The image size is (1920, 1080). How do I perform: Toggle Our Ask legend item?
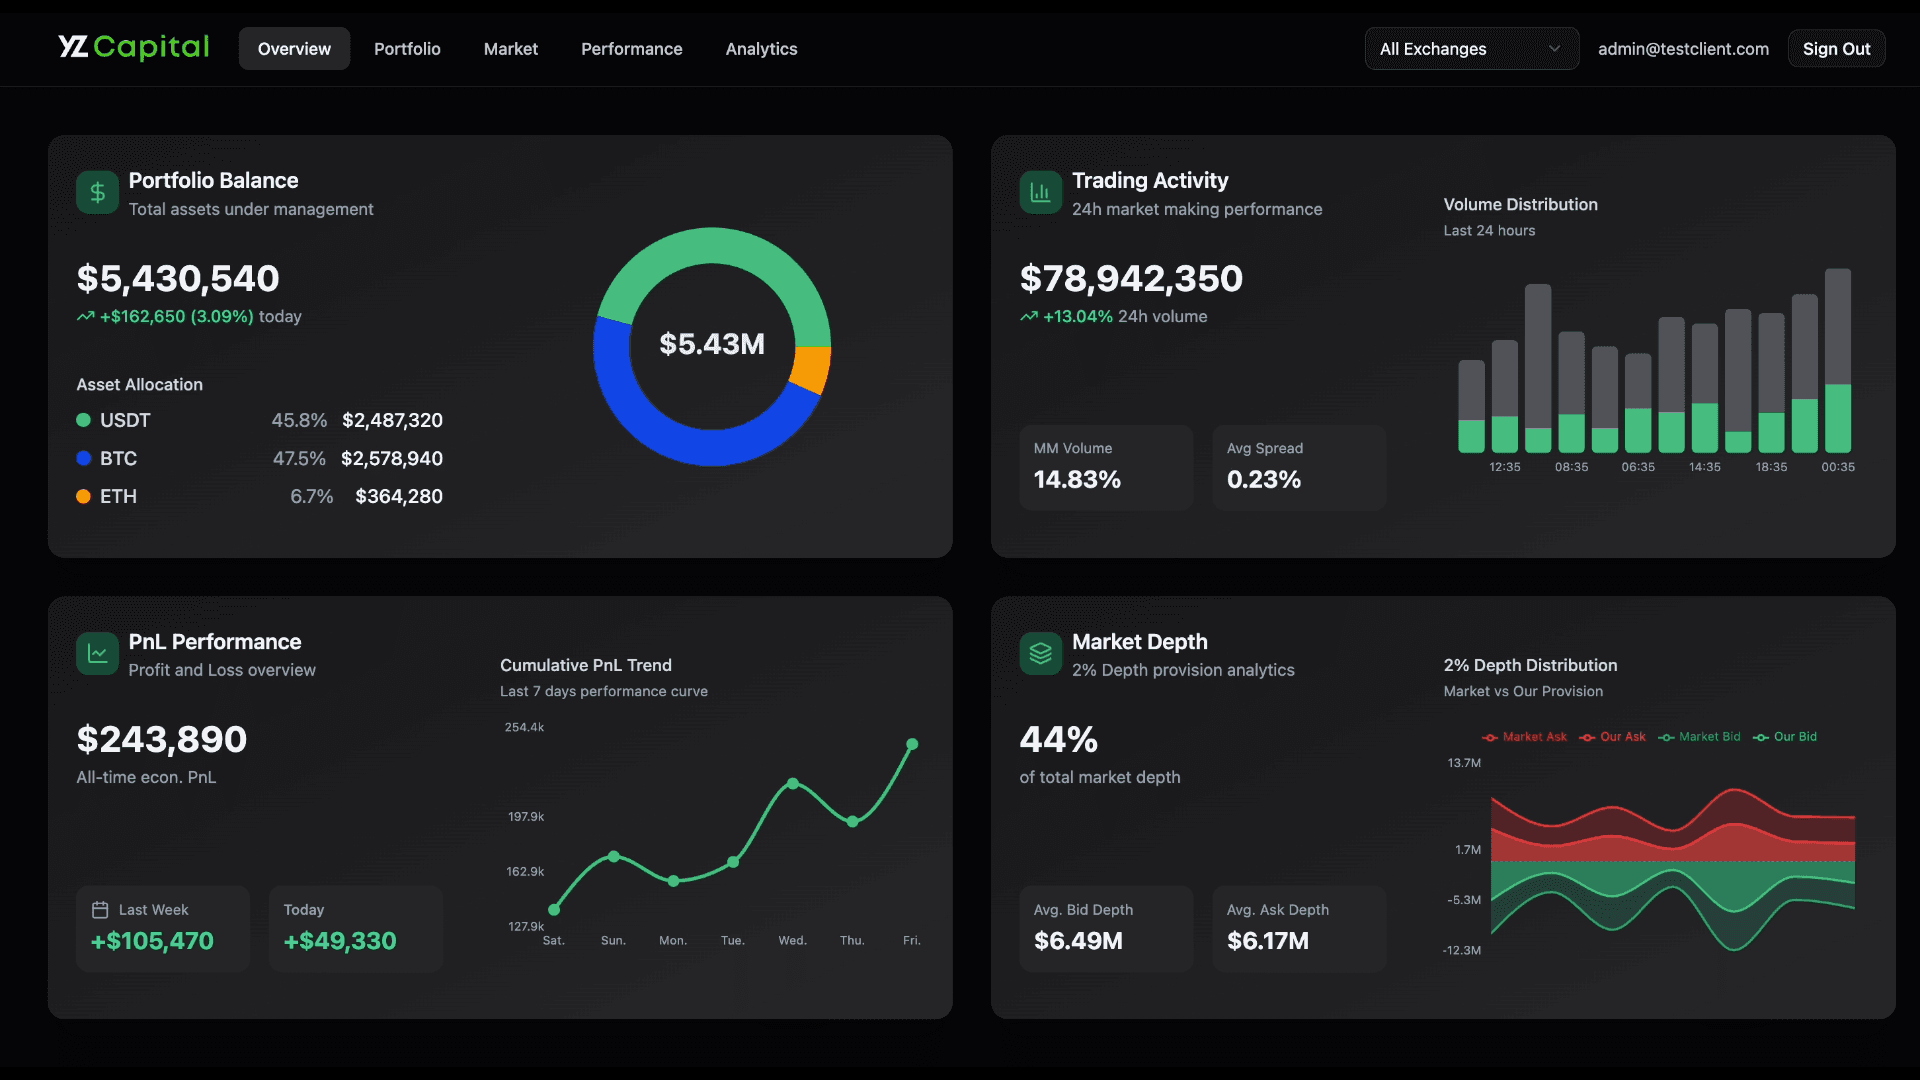coord(1612,737)
